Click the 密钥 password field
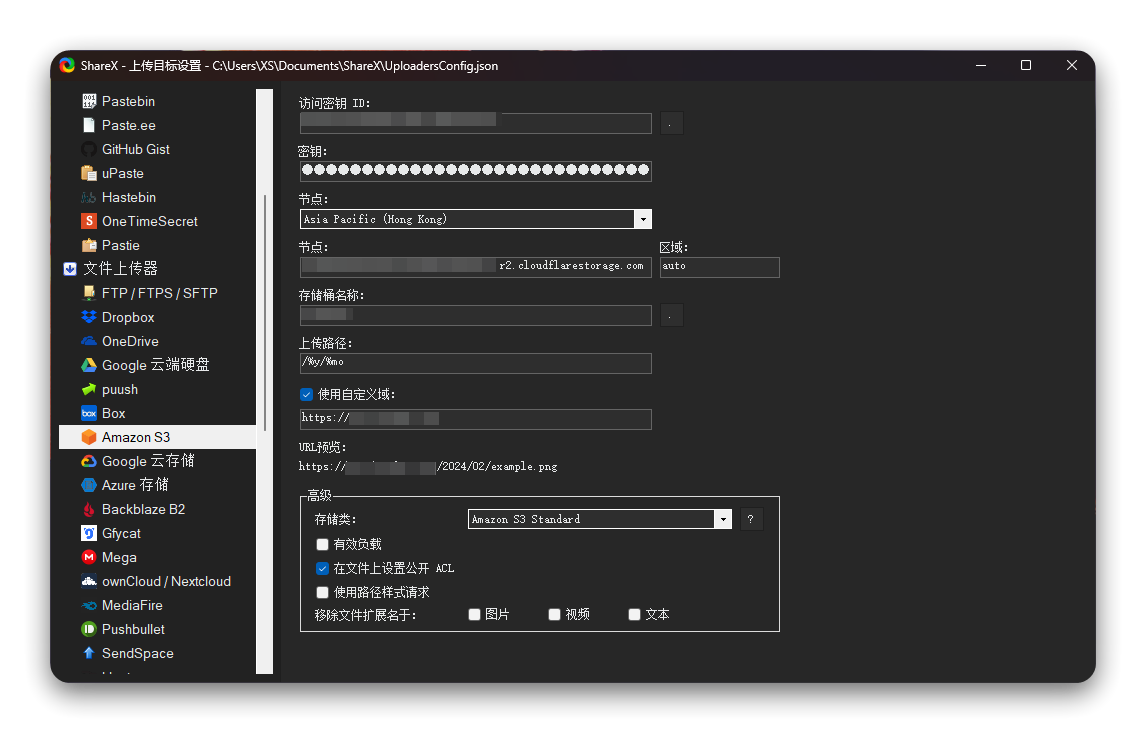1146x733 pixels. coord(476,171)
